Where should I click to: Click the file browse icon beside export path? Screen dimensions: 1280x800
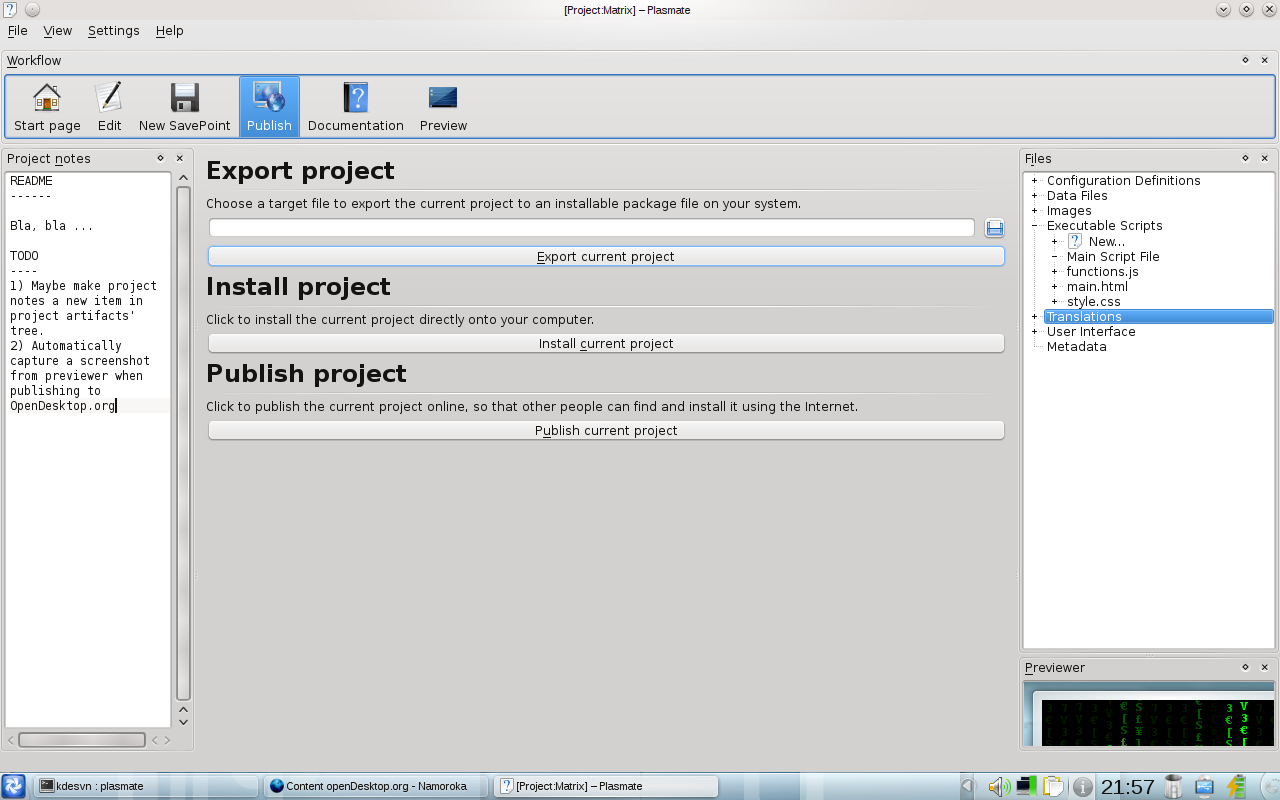click(994, 228)
